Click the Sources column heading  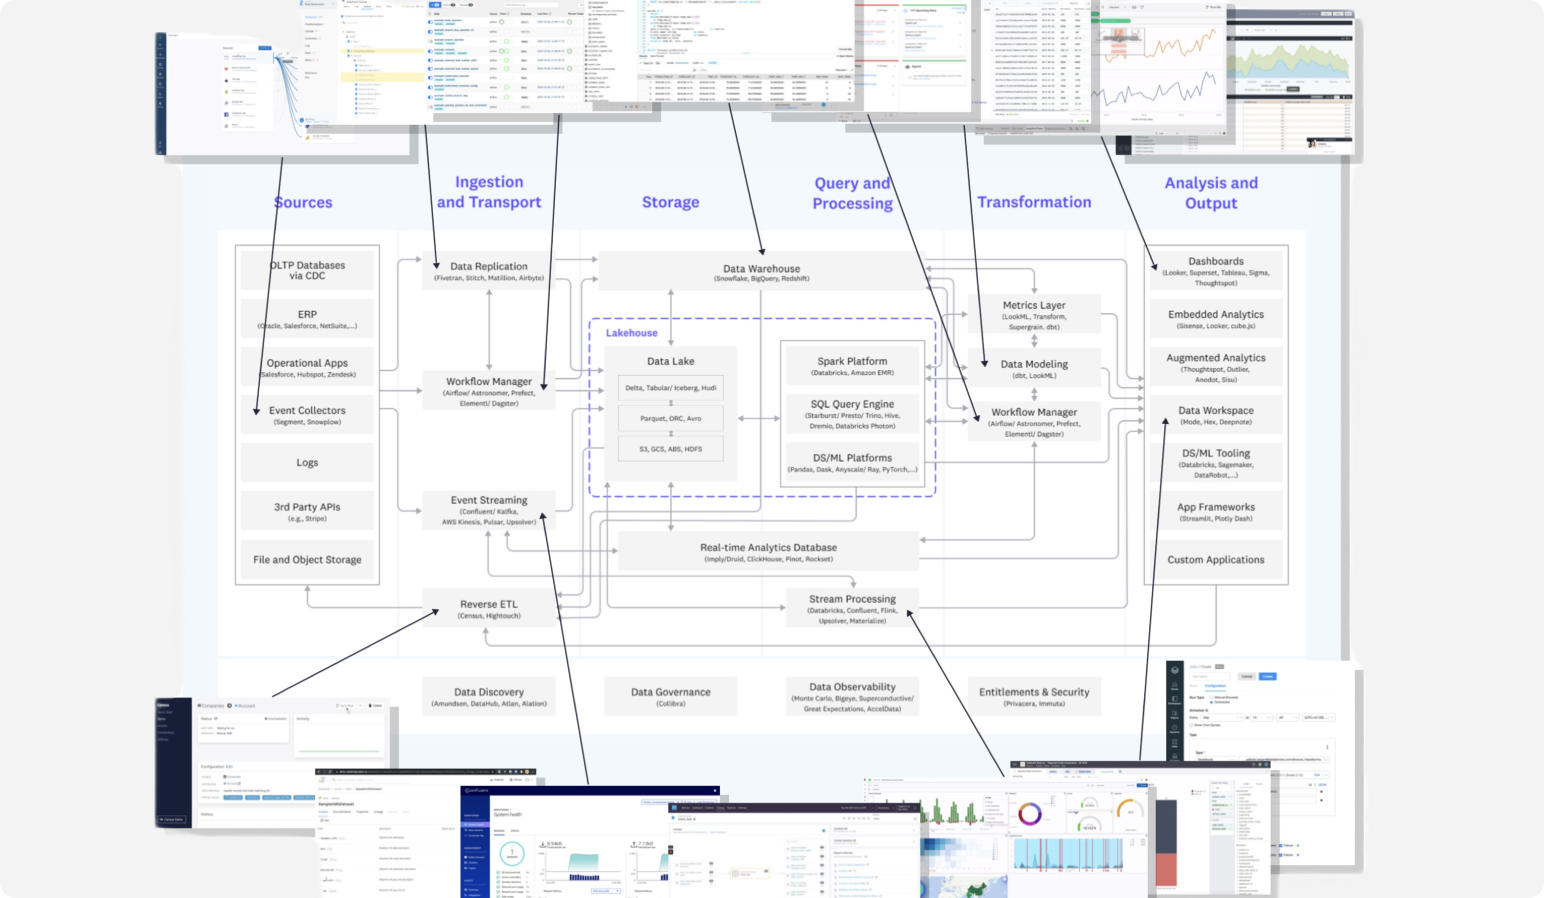[303, 202]
